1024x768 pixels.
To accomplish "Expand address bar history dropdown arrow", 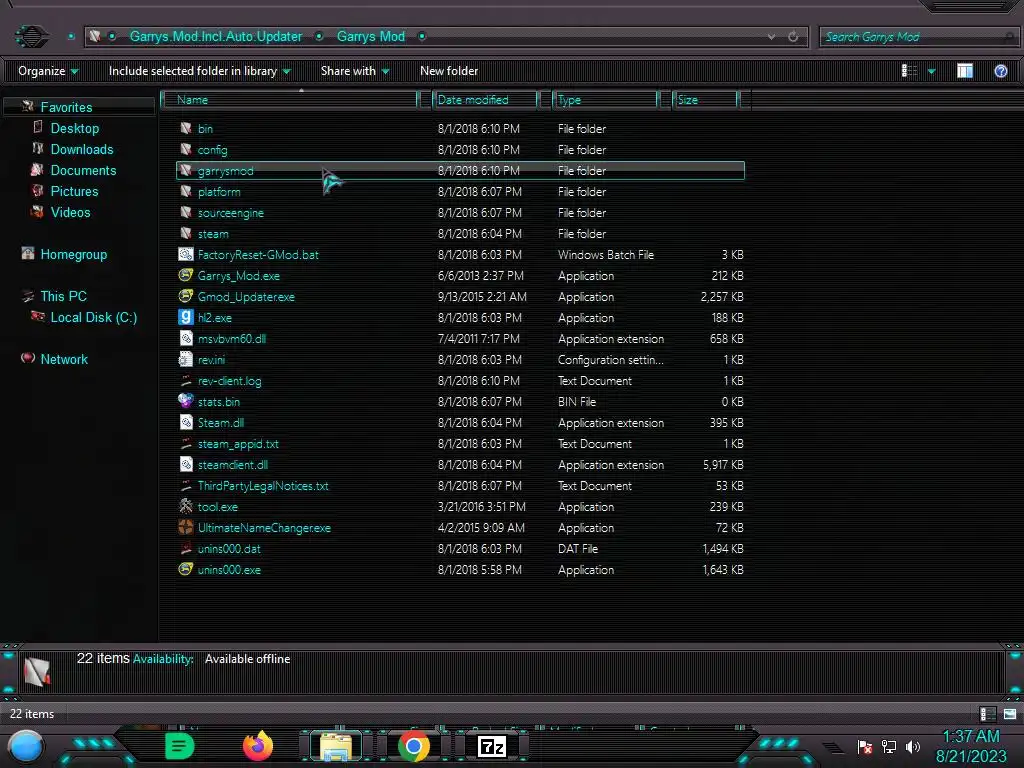I will point(771,37).
